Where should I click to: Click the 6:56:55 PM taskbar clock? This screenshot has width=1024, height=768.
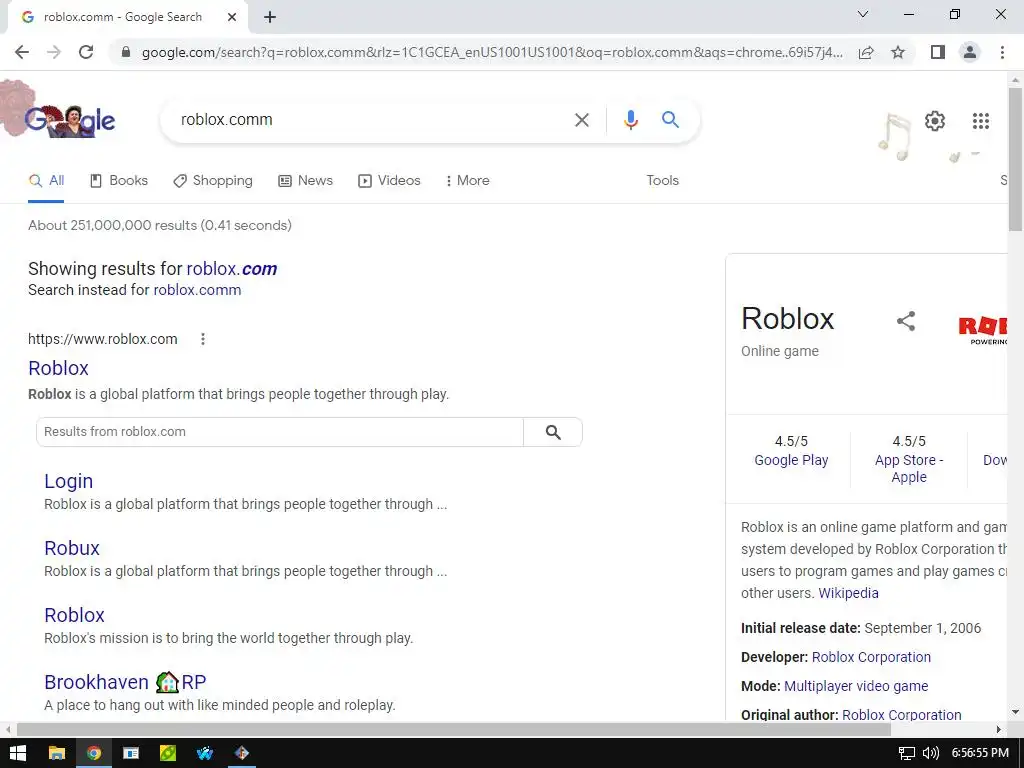pos(980,753)
